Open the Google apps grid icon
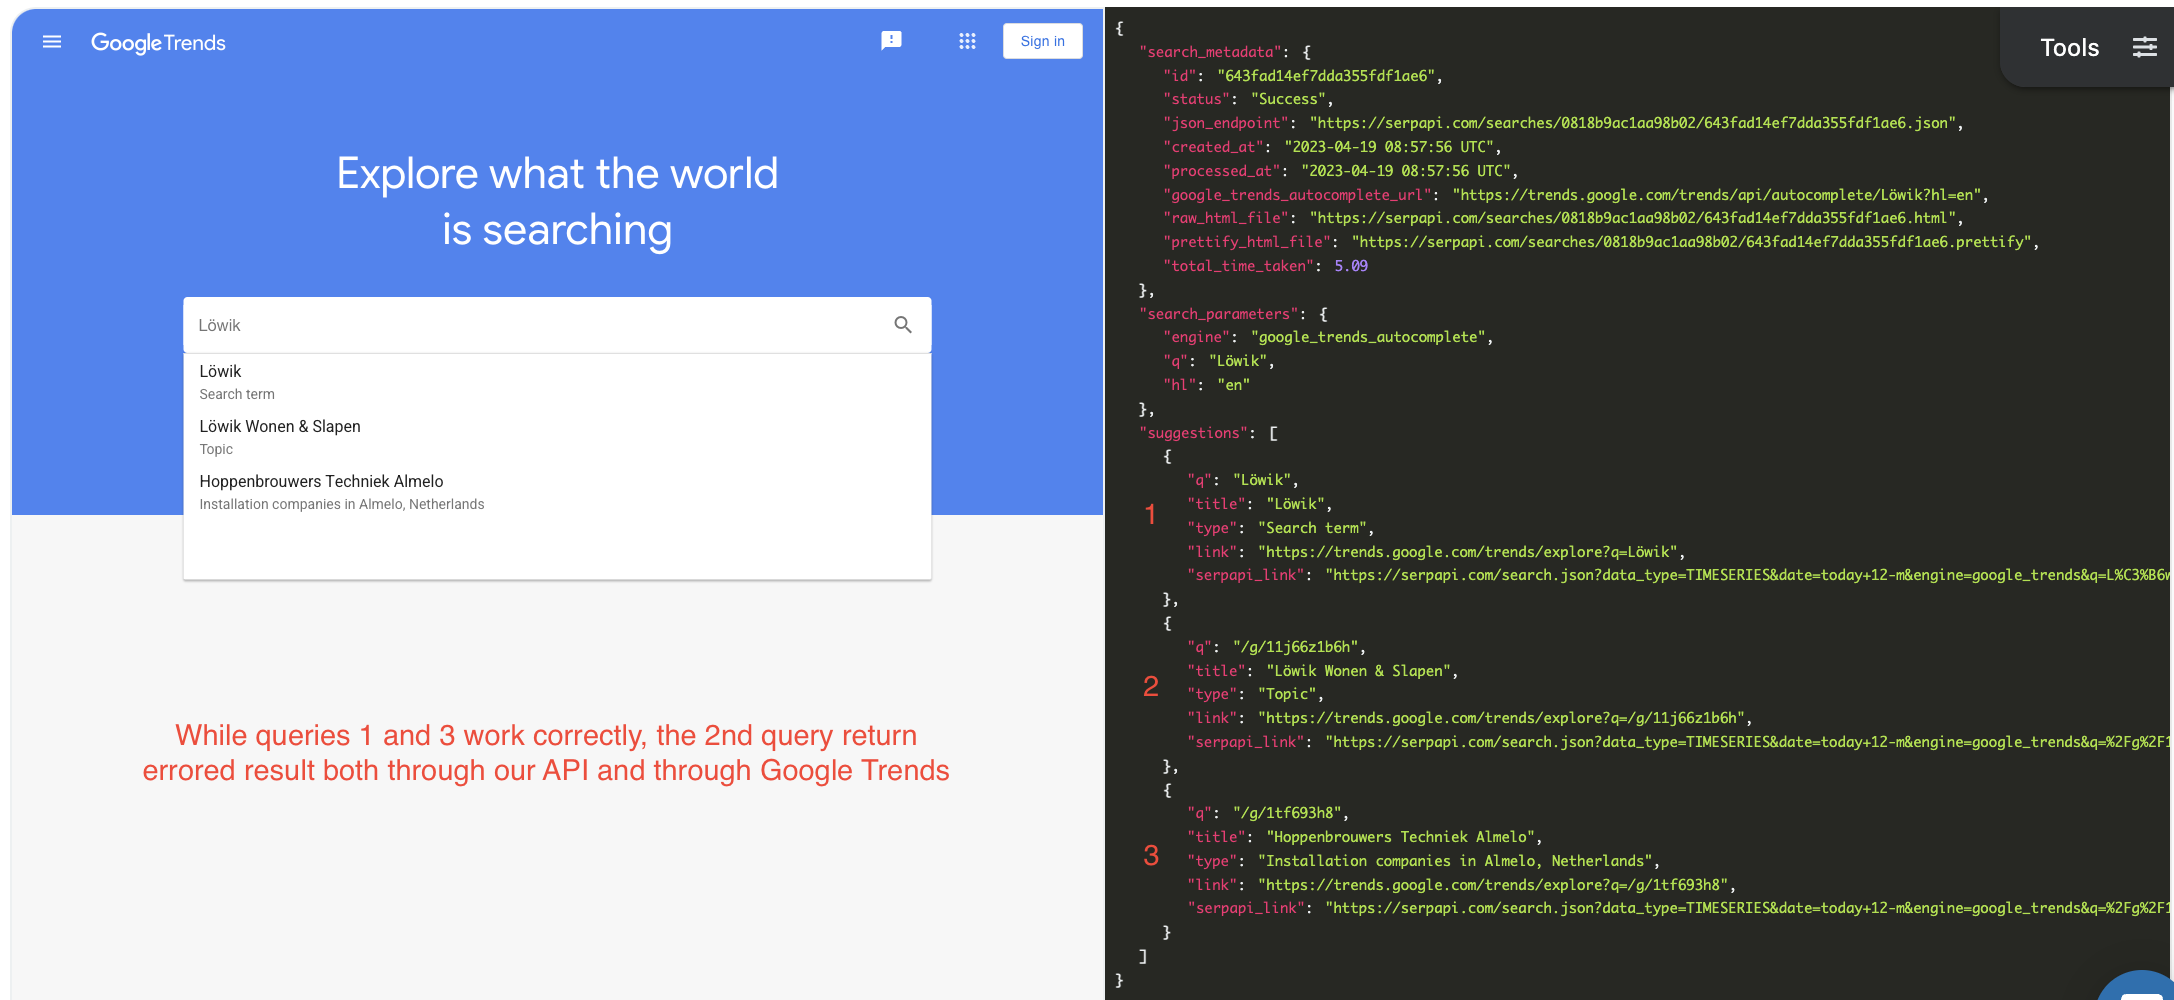The height and width of the screenshot is (1000, 2174). (x=966, y=40)
